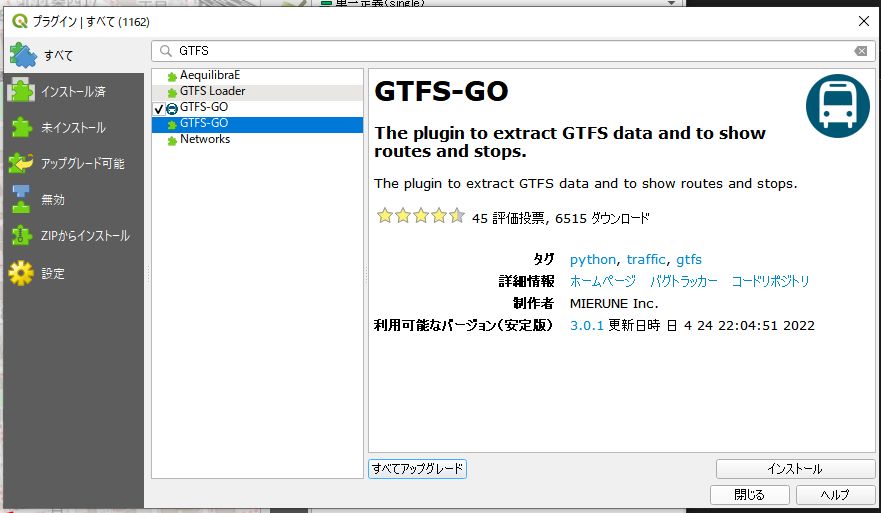
Task: Click the blue broken plugin icon for 無効
Action: coord(21,199)
